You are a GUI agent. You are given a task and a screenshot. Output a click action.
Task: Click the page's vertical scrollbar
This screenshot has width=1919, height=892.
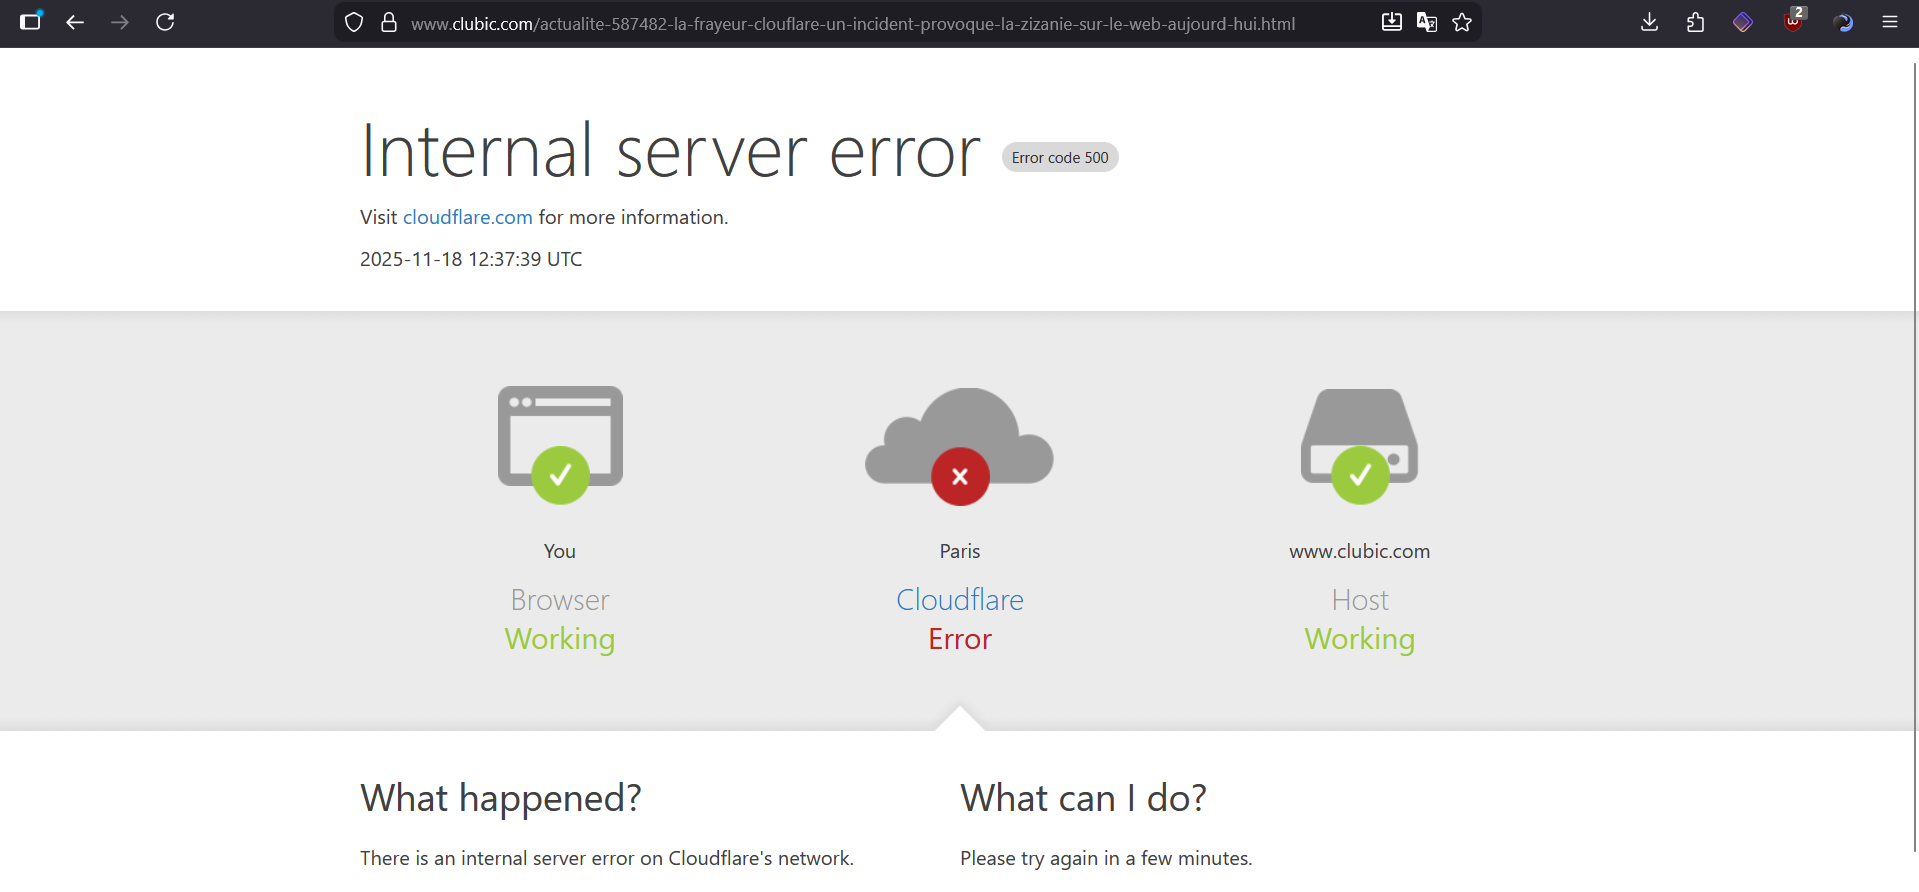pos(1913,450)
